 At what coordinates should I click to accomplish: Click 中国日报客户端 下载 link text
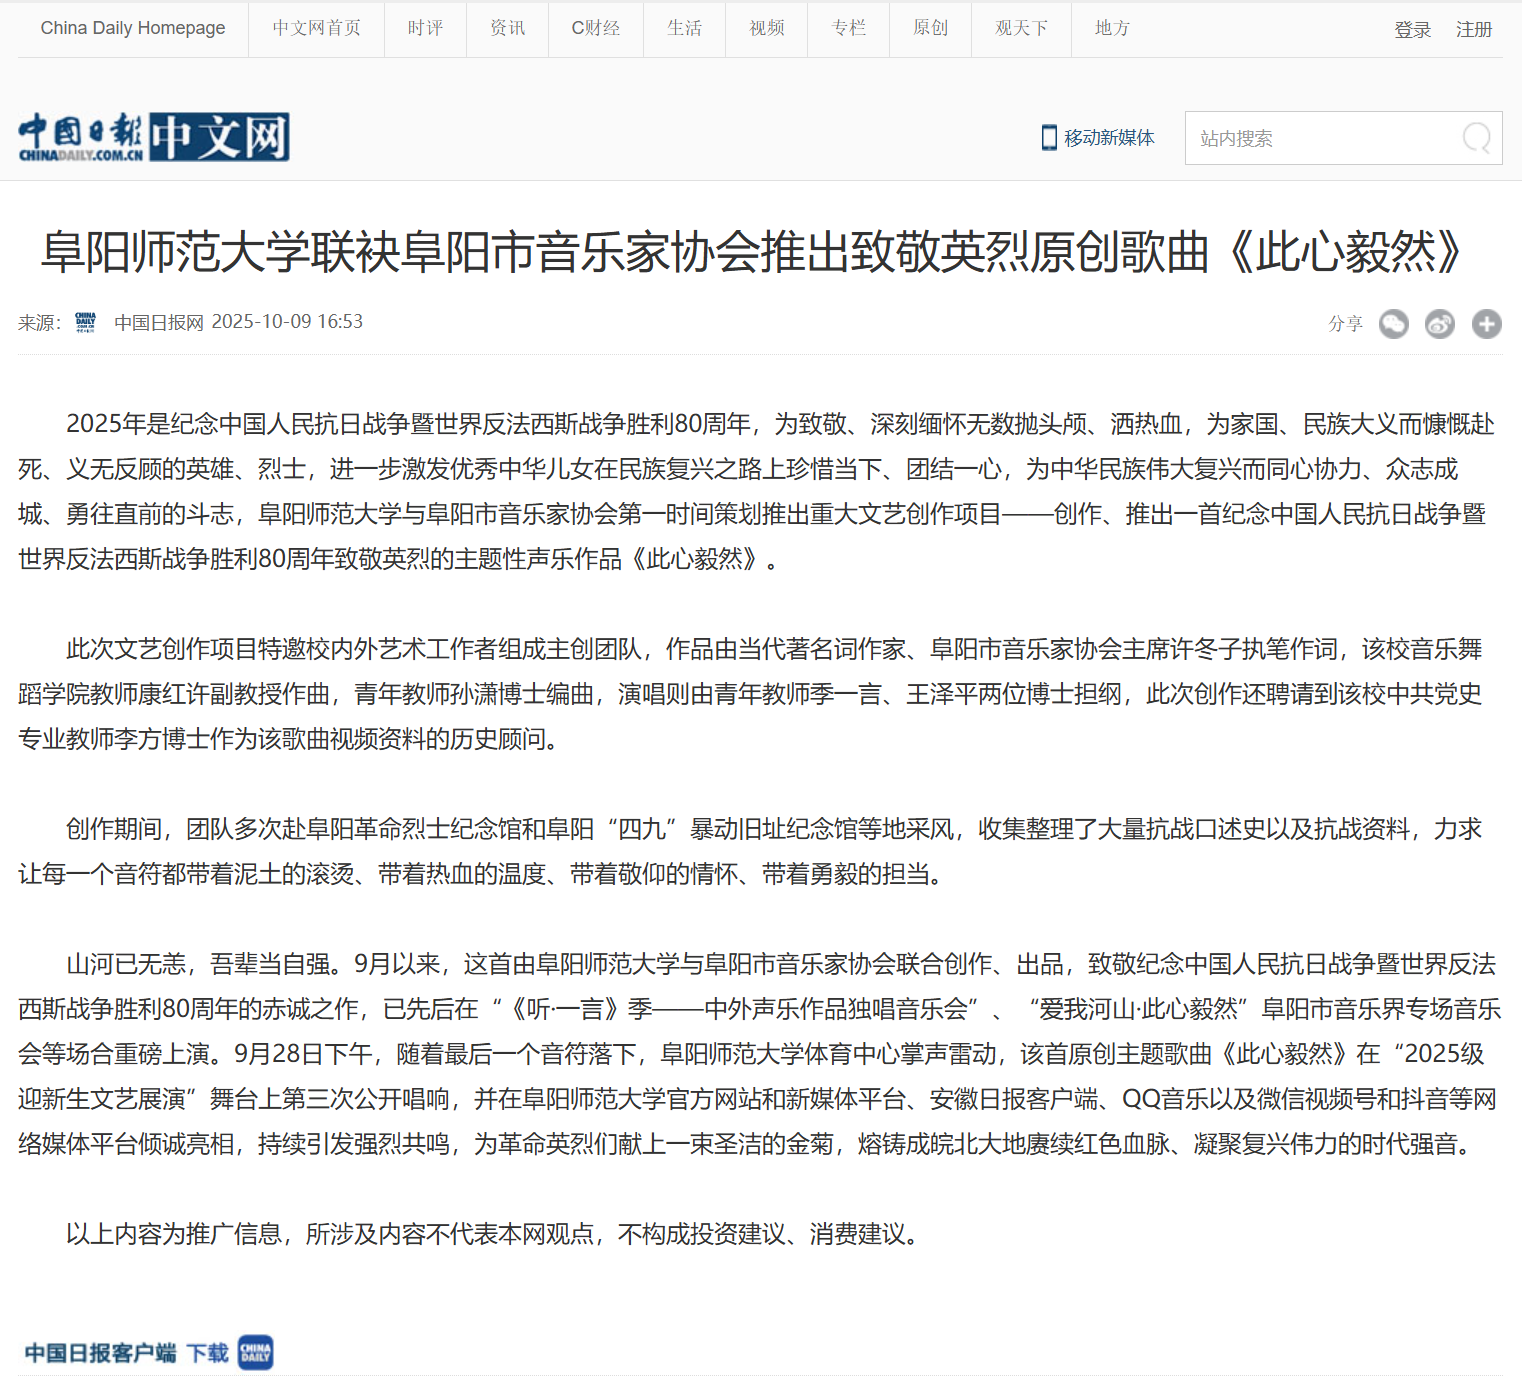point(126,1353)
